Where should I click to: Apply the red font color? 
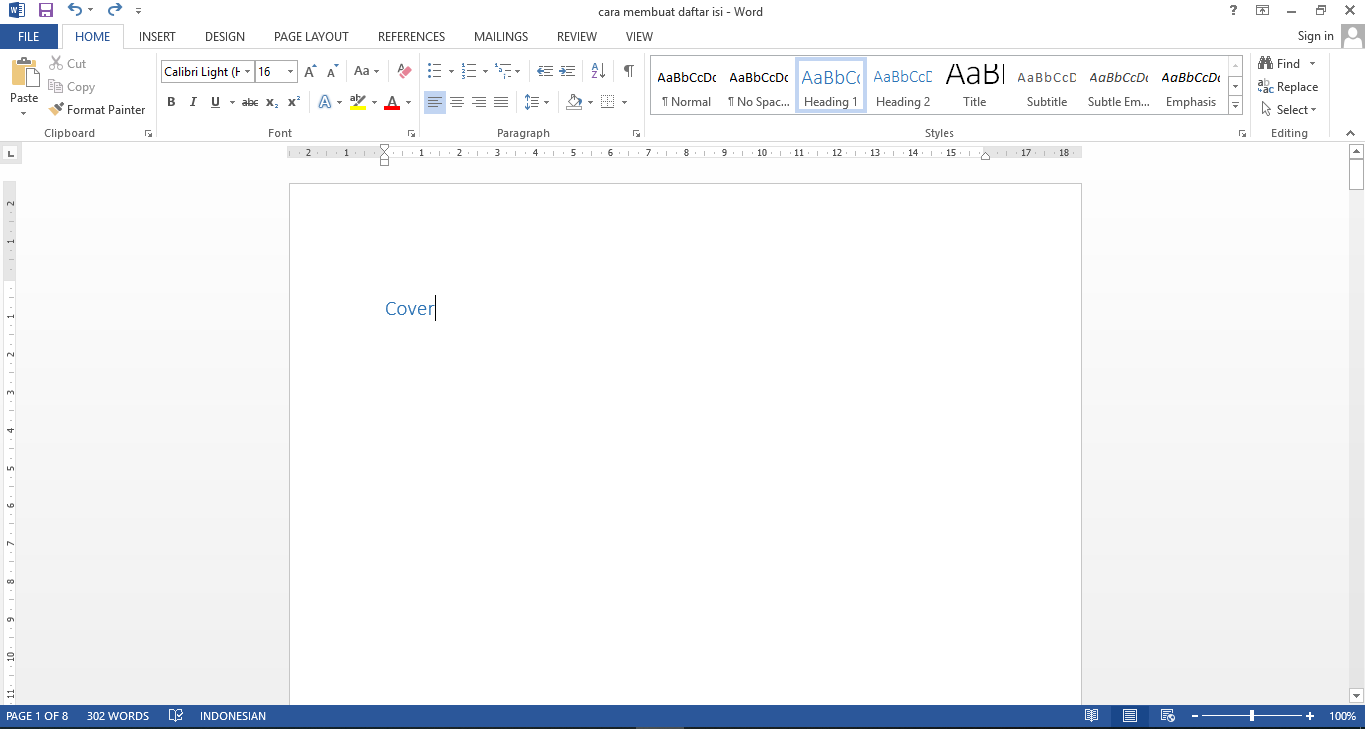click(x=392, y=102)
